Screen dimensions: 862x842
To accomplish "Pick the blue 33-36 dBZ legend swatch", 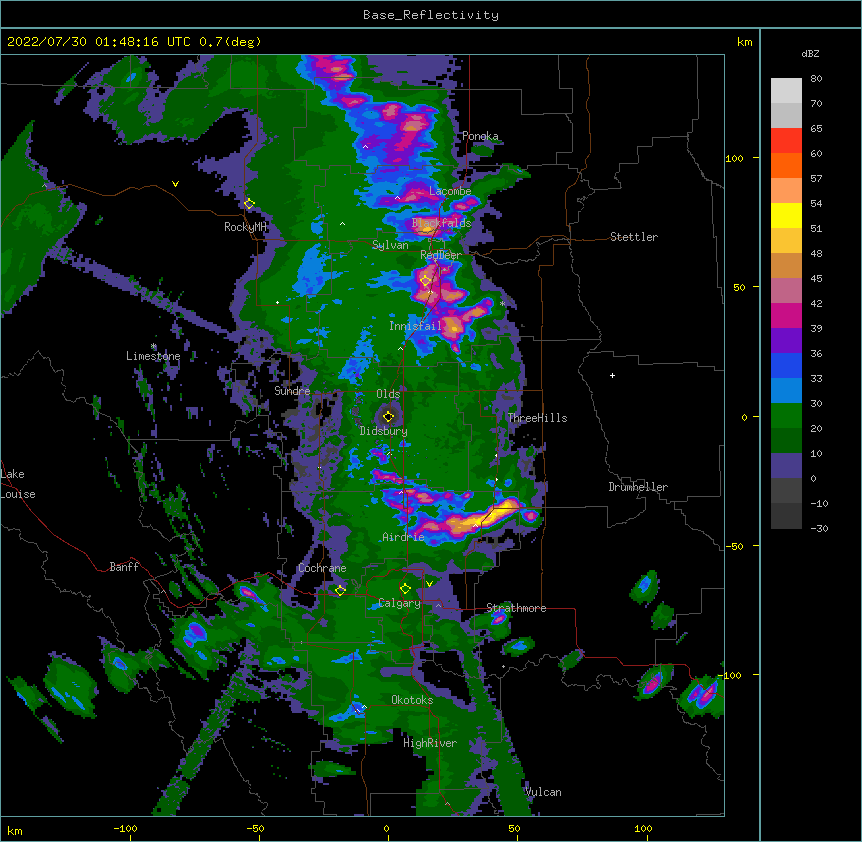I will (x=786, y=365).
